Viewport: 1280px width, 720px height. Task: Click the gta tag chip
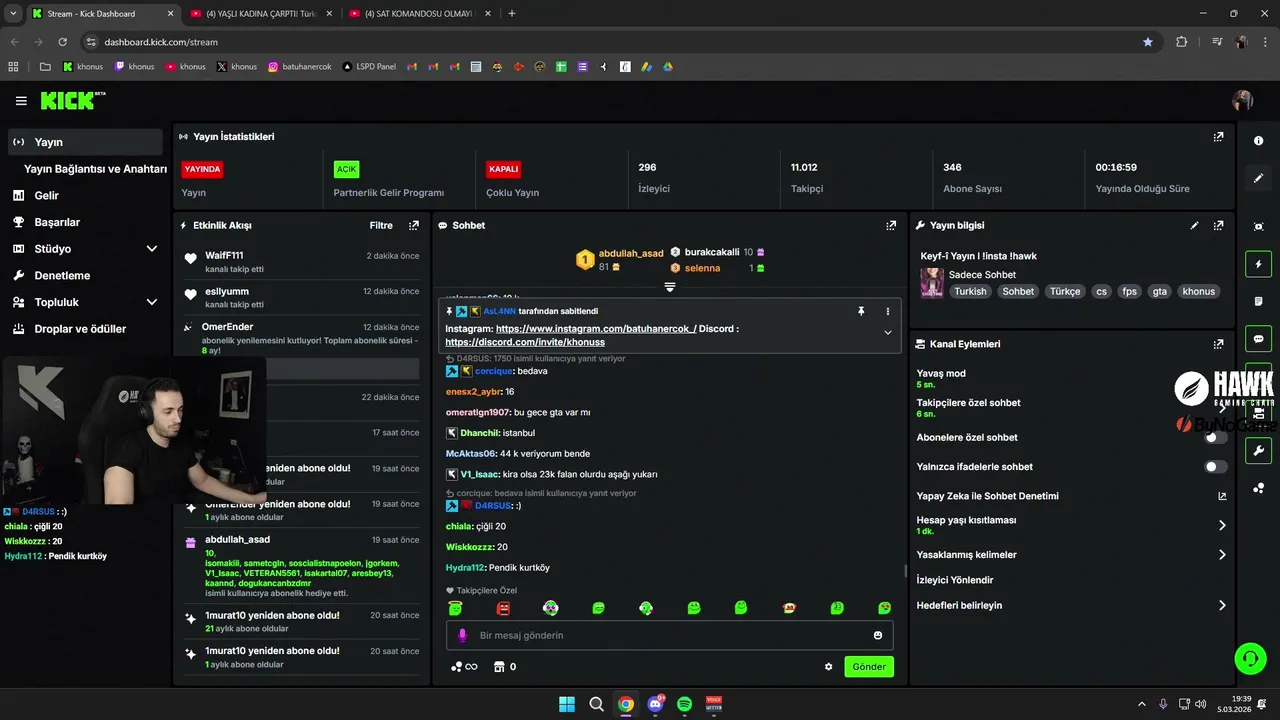[1160, 292]
